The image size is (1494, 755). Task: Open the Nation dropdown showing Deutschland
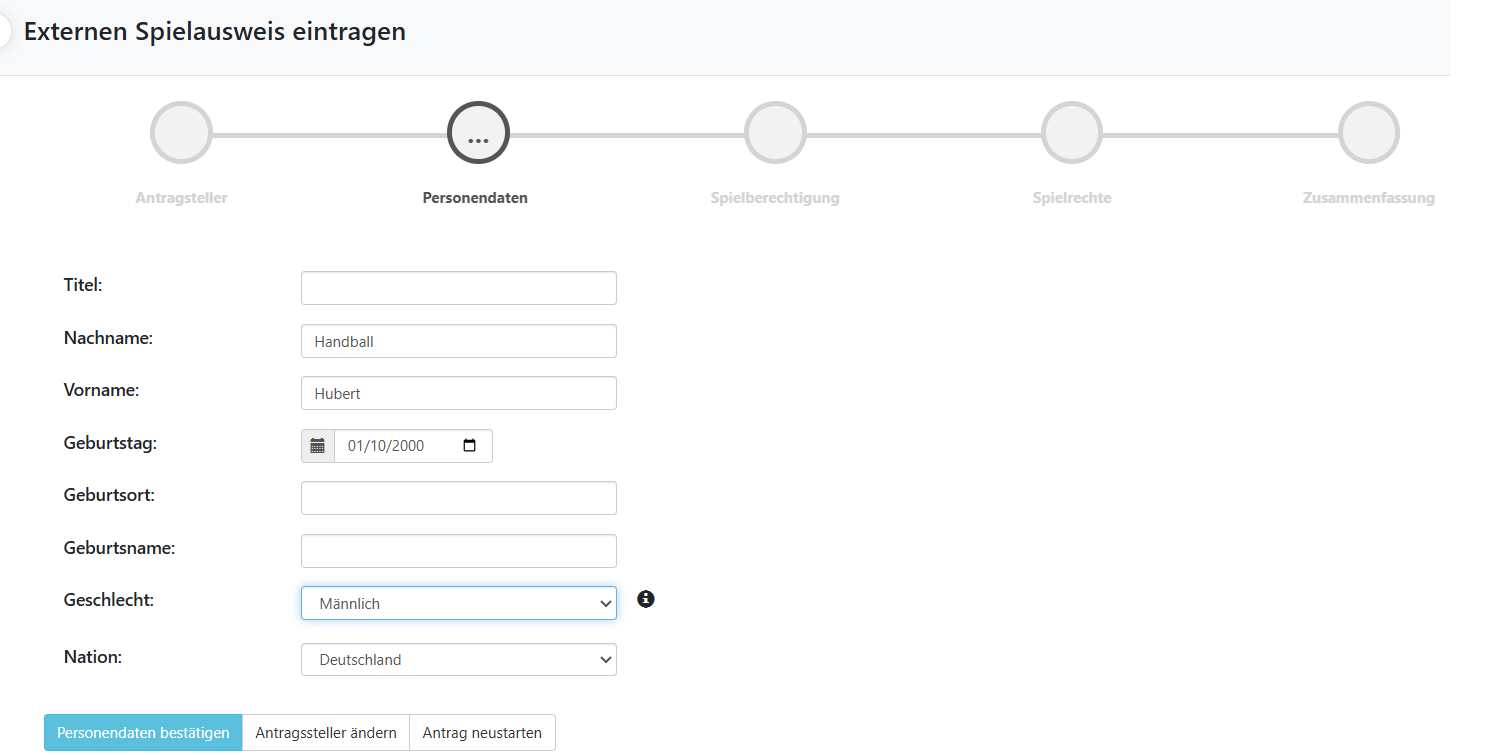click(458, 660)
